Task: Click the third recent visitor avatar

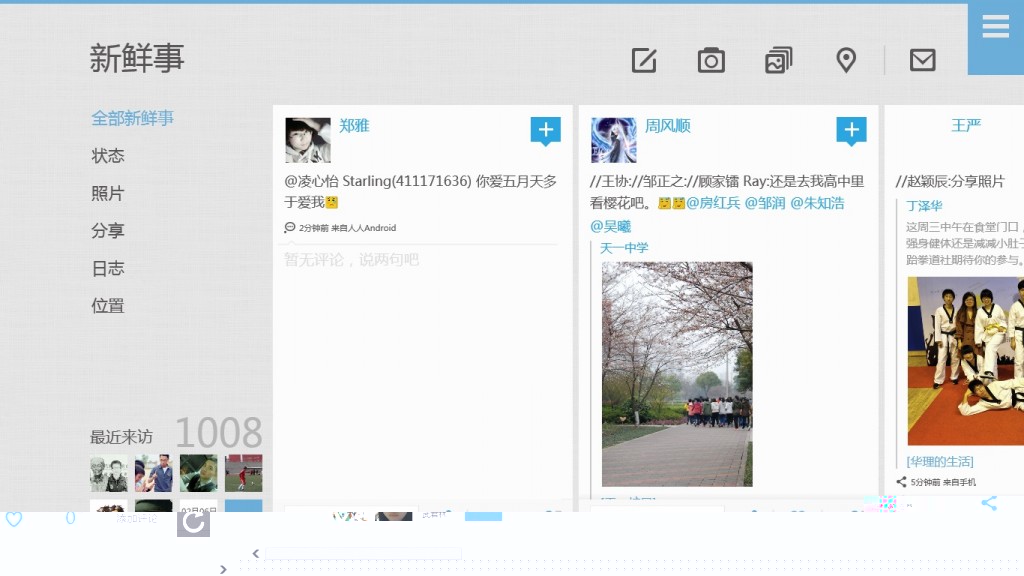Action: [199, 473]
